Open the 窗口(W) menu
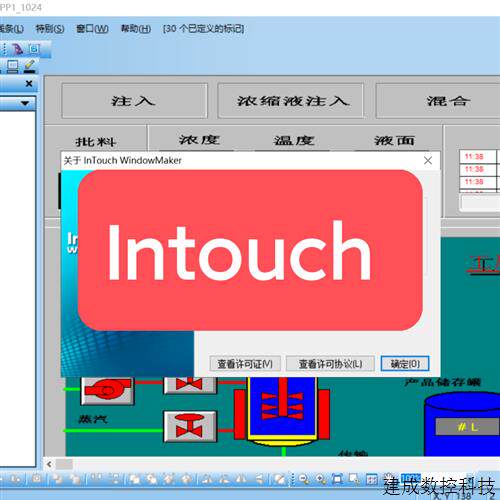500x500 pixels. [92, 29]
